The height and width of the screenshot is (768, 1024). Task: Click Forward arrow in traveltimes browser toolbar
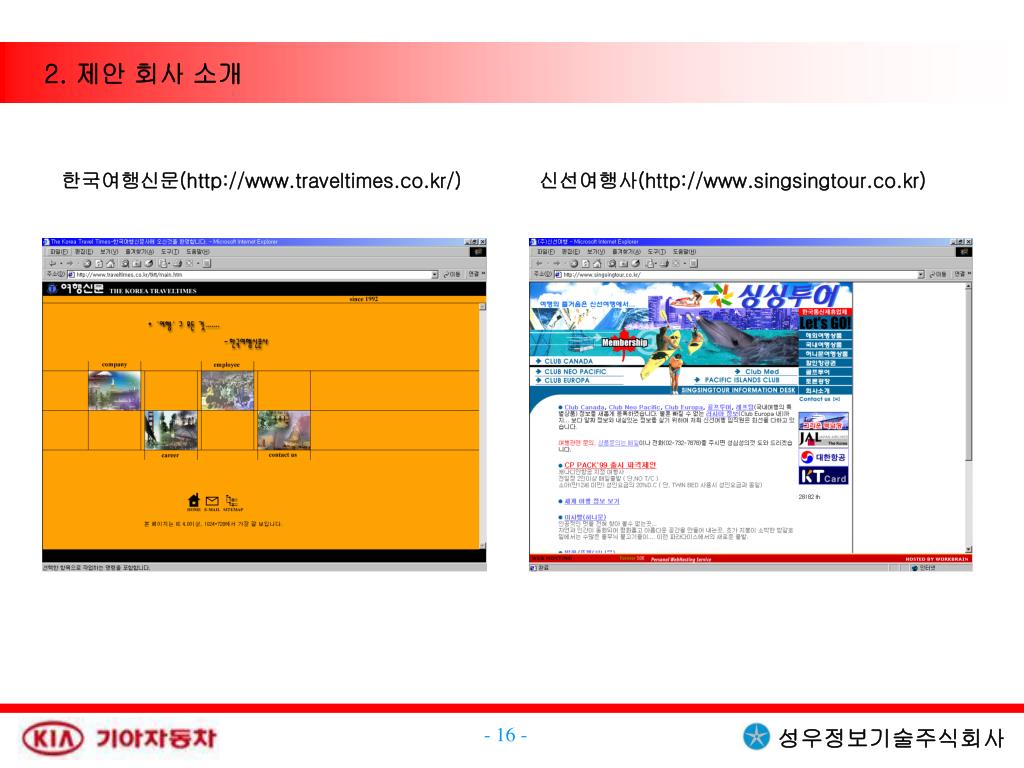[x=70, y=264]
